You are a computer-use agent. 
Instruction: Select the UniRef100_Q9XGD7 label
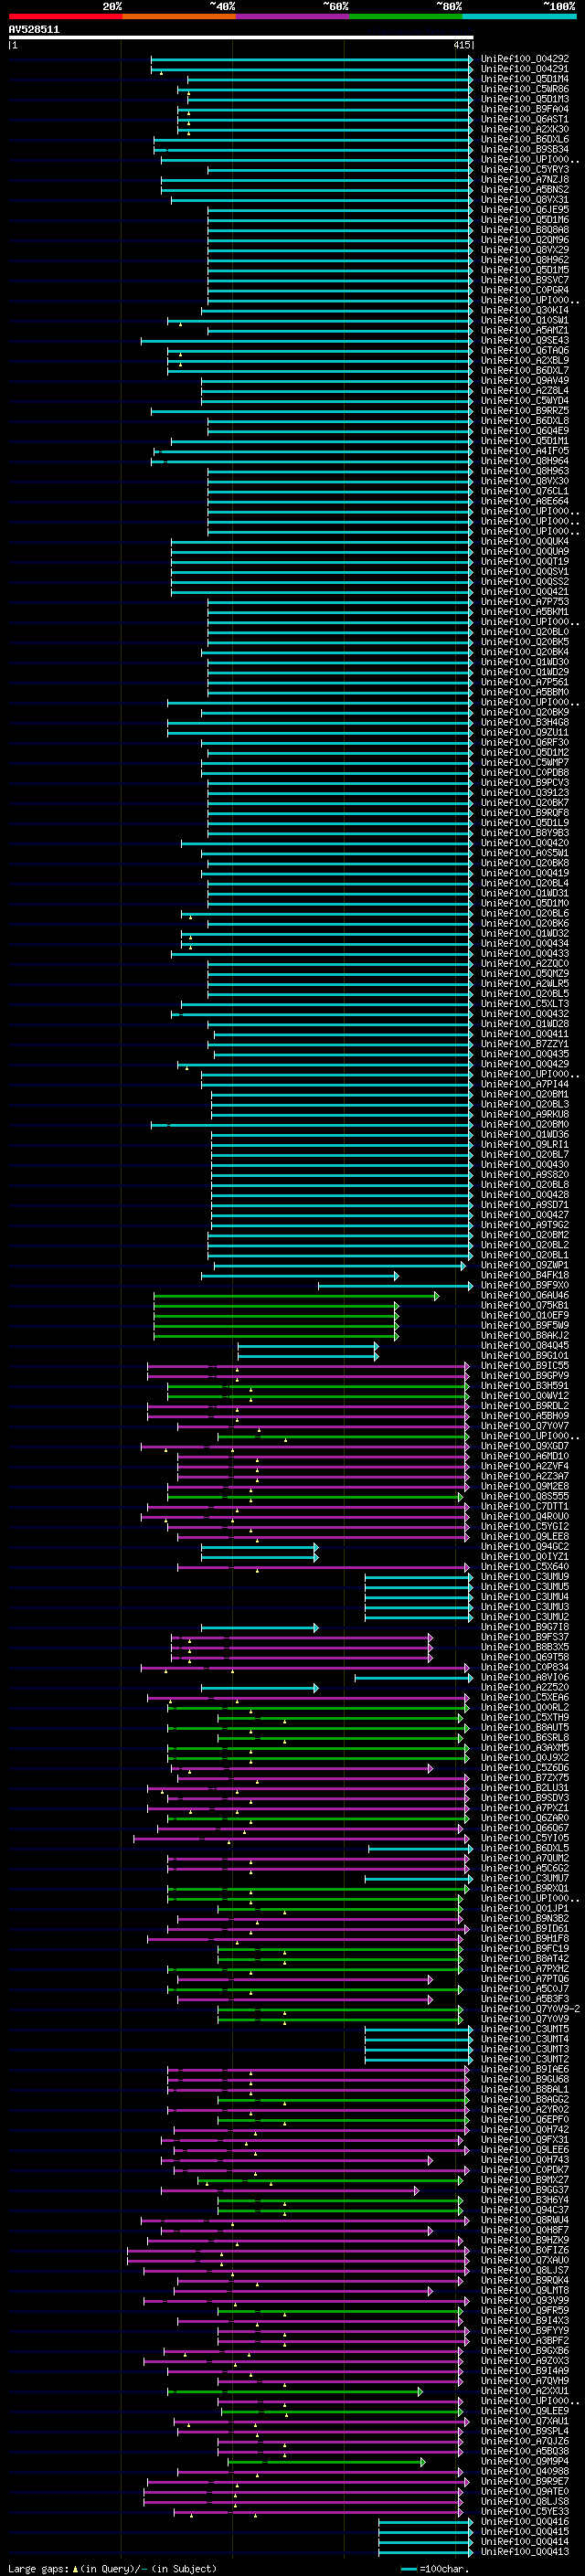(525, 1446)
